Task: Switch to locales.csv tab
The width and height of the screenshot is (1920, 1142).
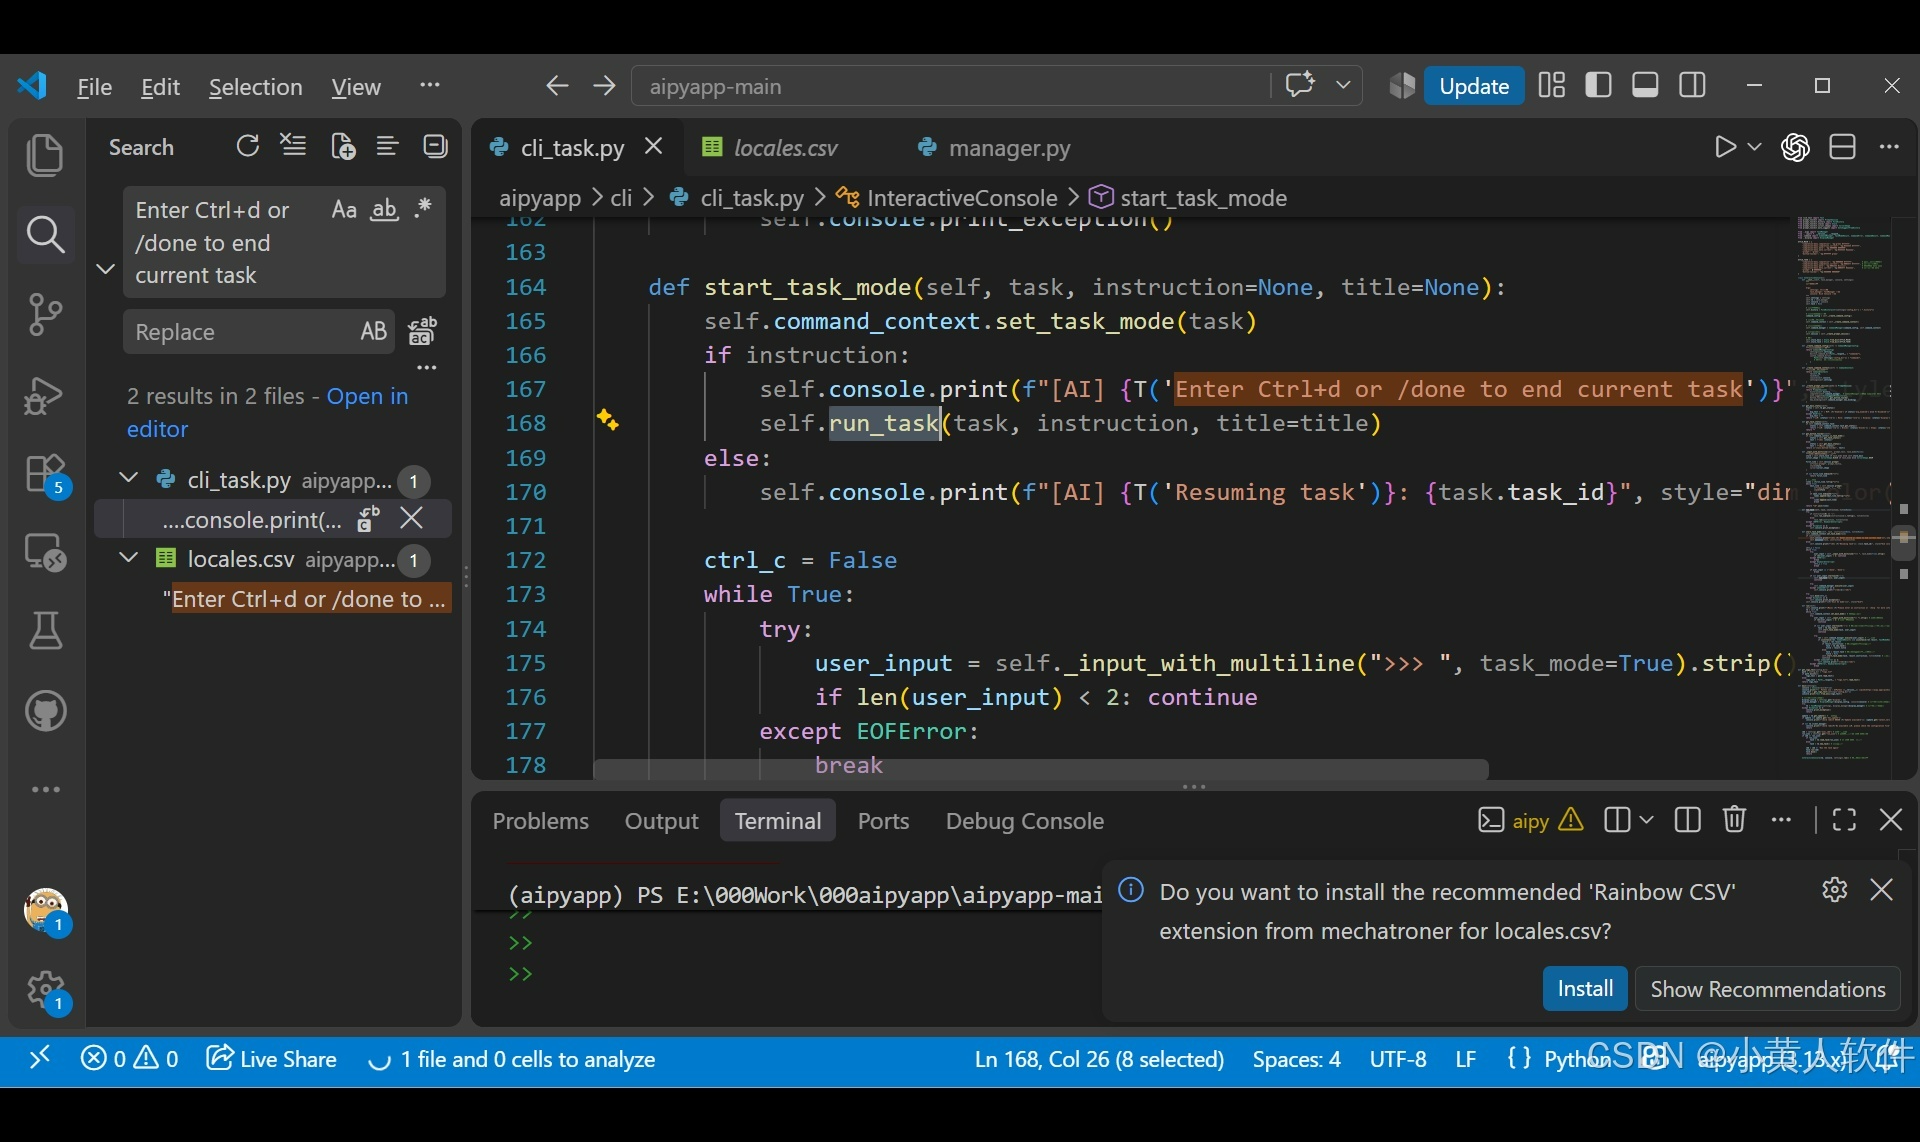Action: 786,148
